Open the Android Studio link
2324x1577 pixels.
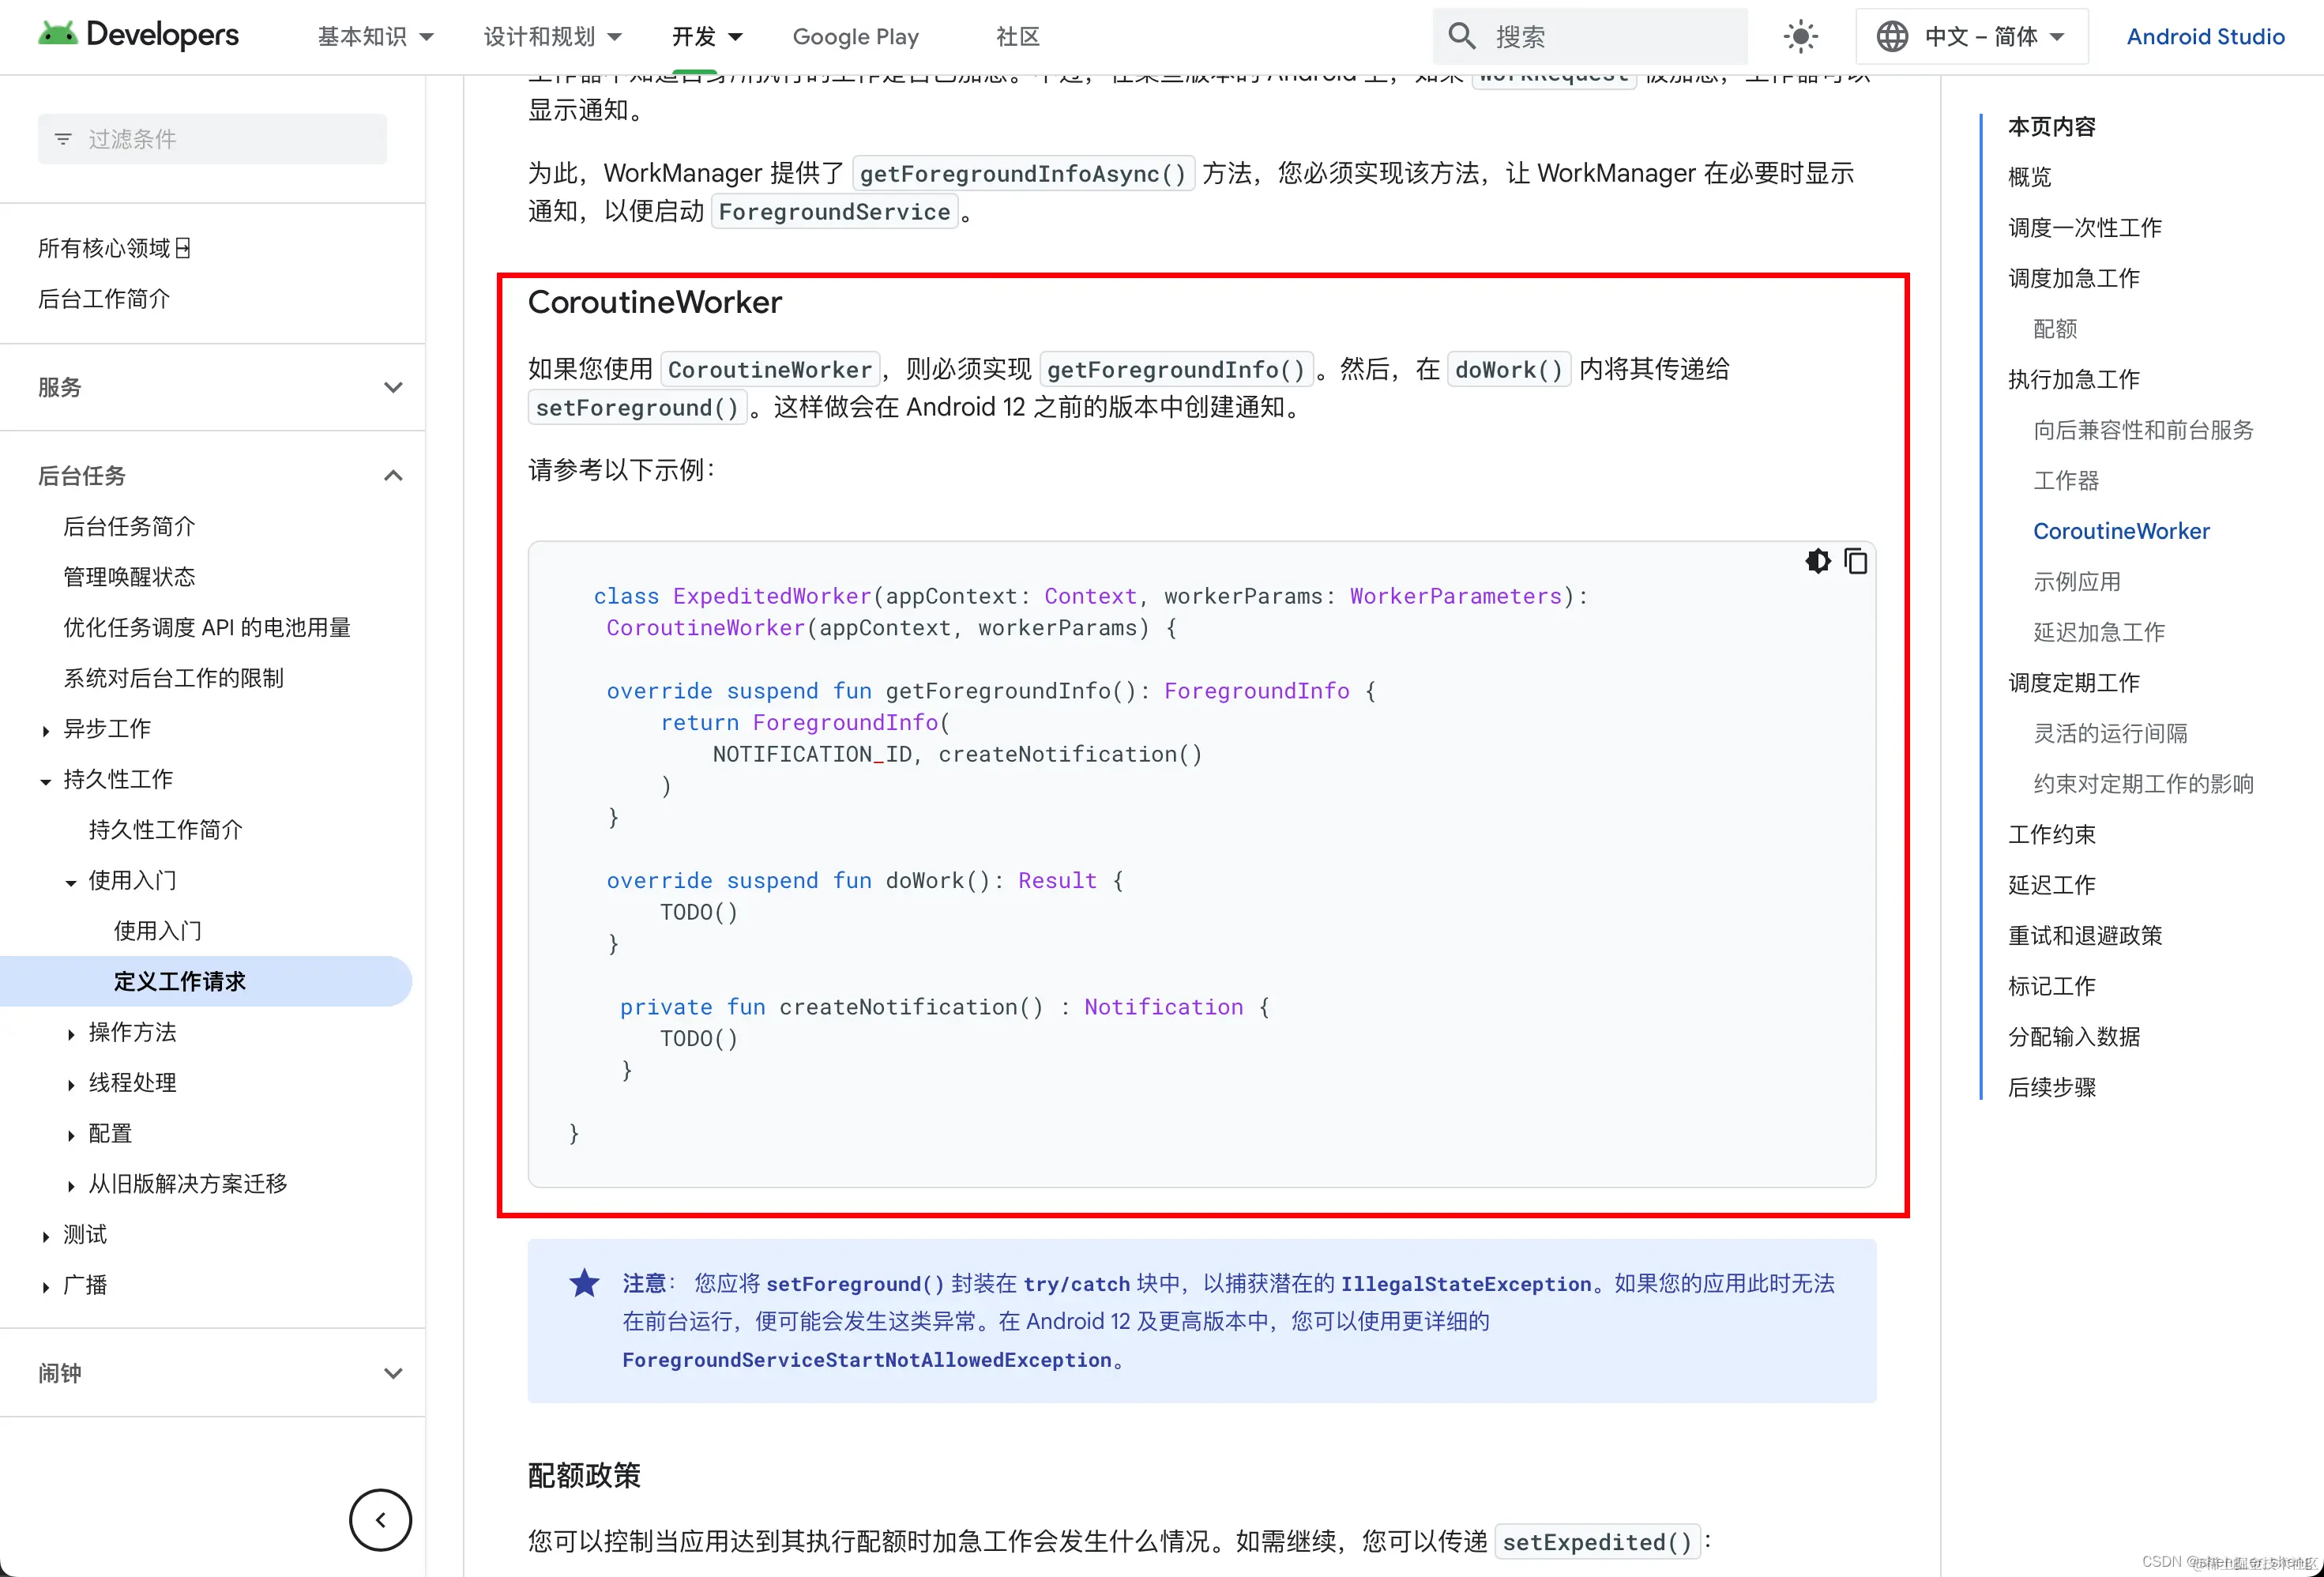(x=2205, y=36)
